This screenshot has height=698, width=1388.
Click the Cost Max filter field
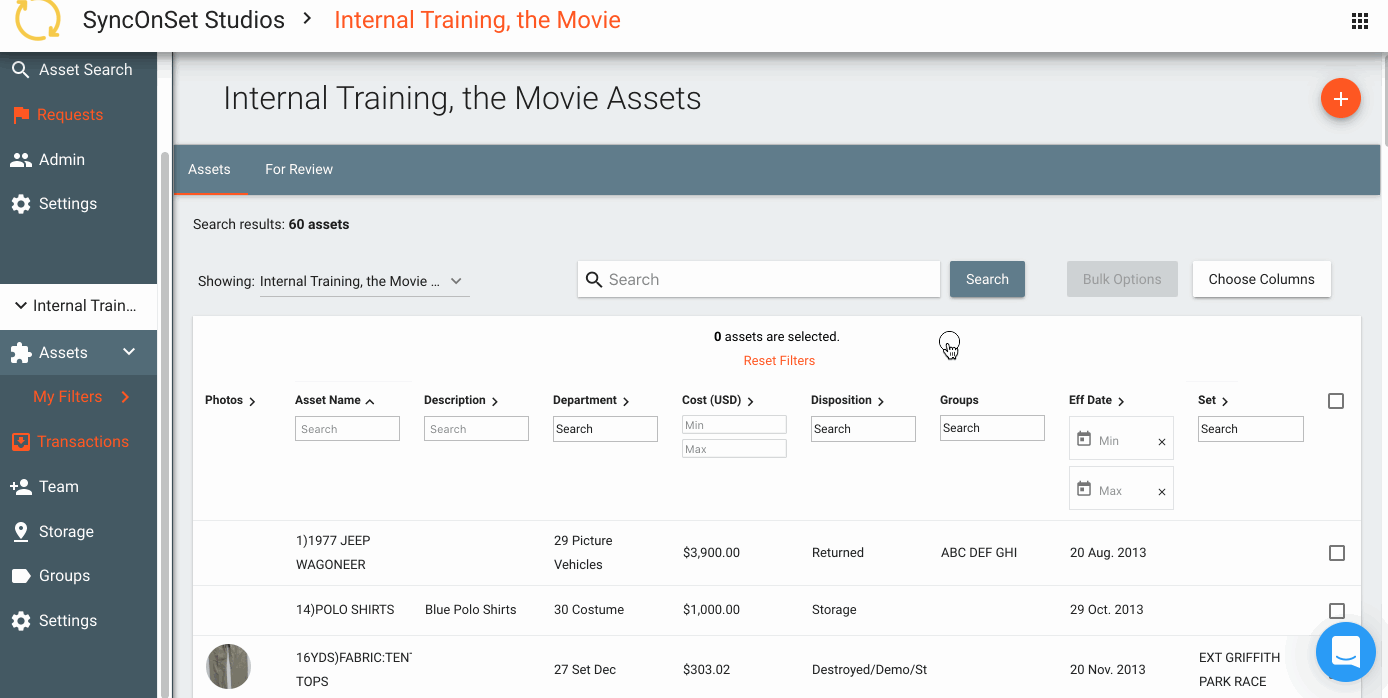pos(734,449)
